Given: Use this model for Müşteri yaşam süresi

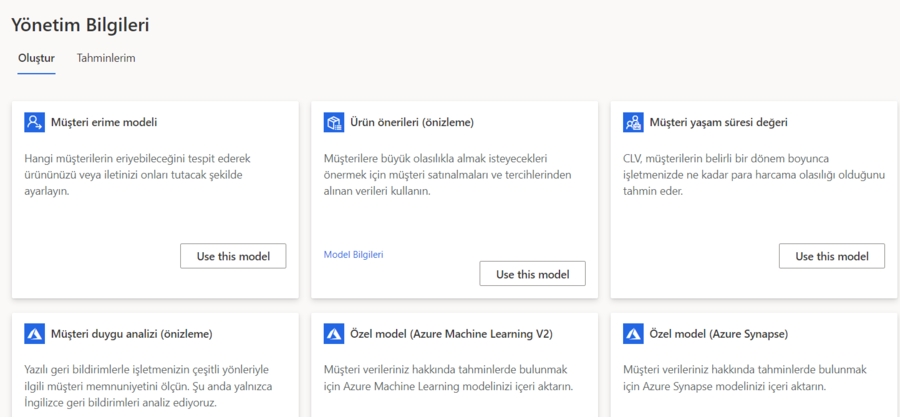Looking at the screenshot, I should click(x=832, y=256).
